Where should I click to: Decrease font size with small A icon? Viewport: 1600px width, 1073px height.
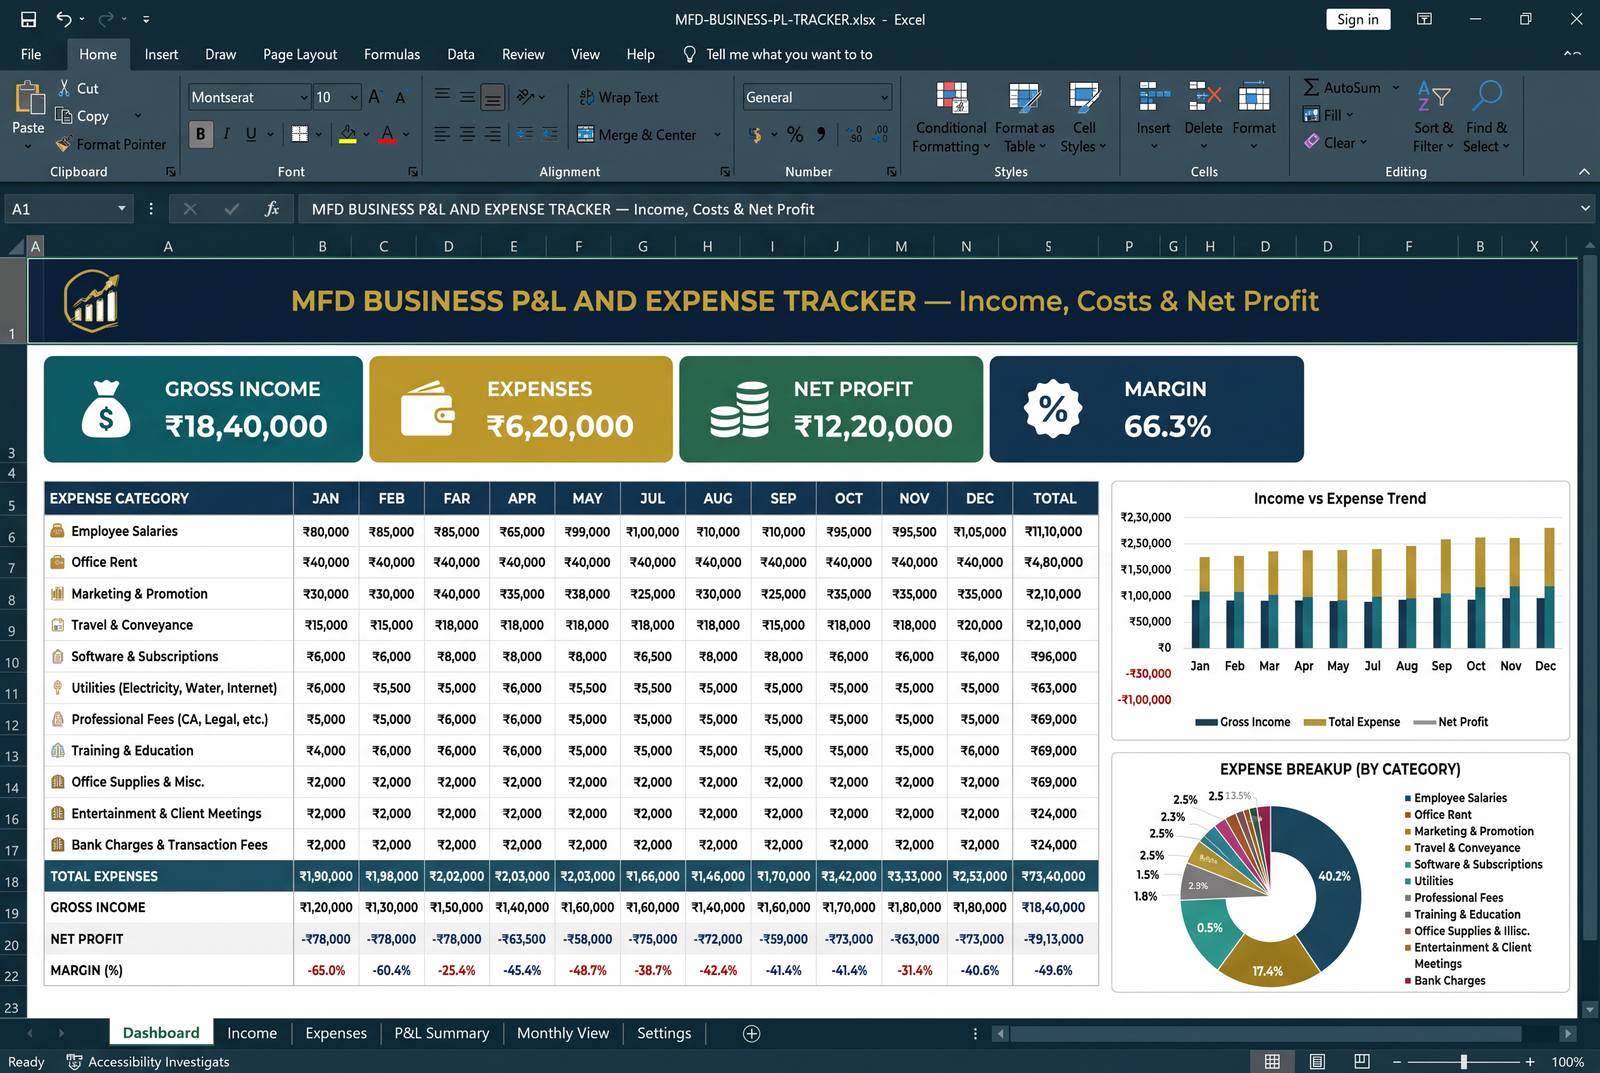click(x=400, y=98)
